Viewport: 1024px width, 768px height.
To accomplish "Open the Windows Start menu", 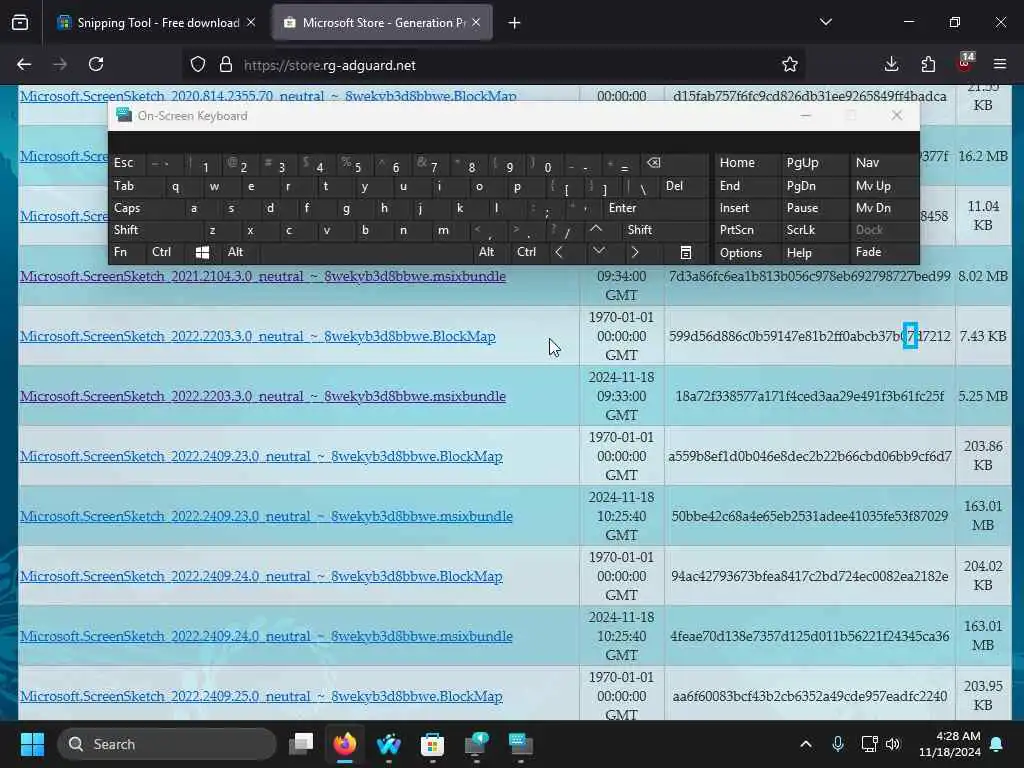I will 32,744.
